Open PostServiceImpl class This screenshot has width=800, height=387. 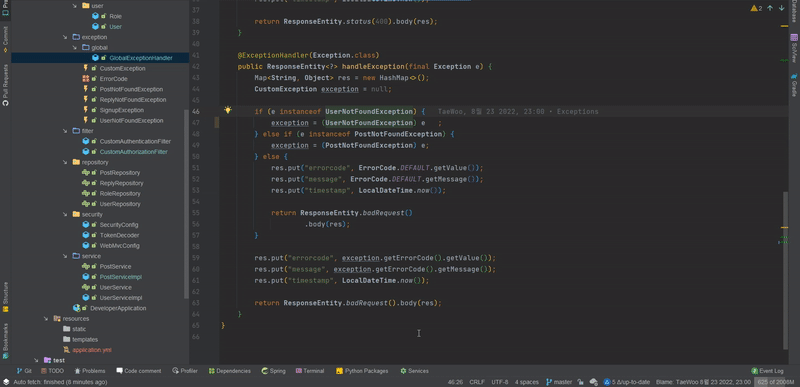tap(121, 277)
